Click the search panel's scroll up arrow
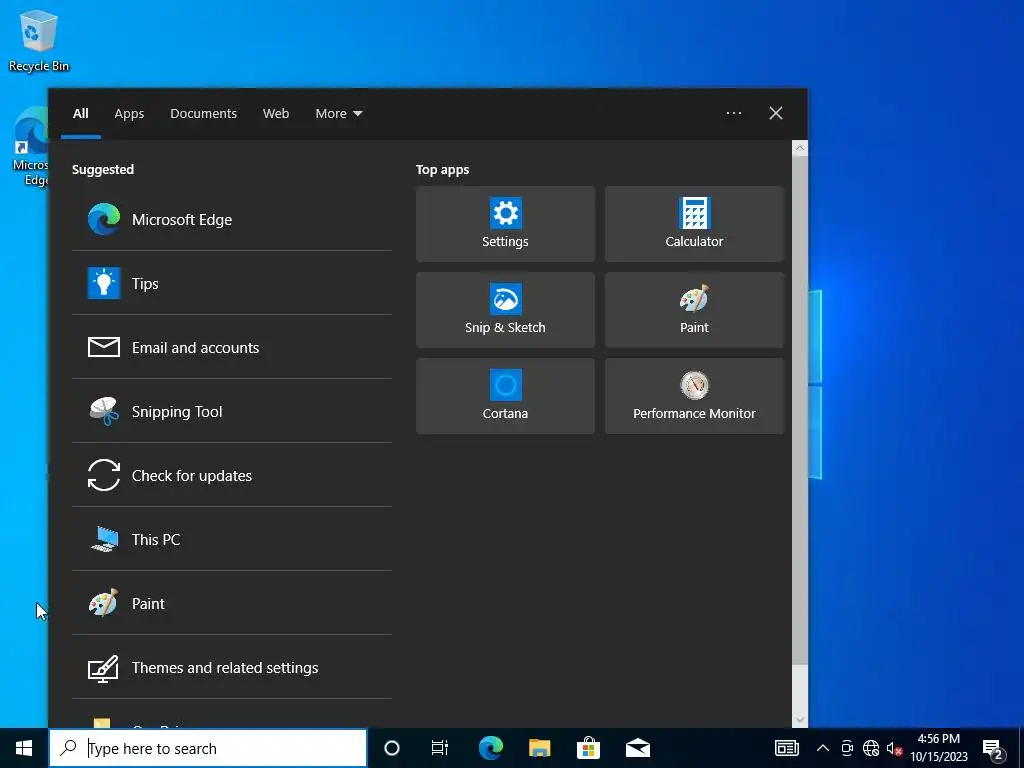1024x768 pixels. 800,148
